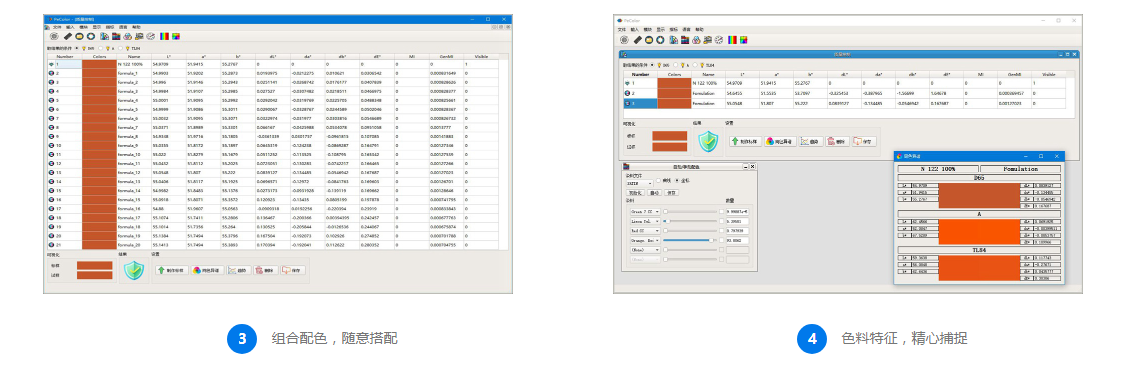
Task: Open the first menu bar item in right PeColor window
Action: 622,29
